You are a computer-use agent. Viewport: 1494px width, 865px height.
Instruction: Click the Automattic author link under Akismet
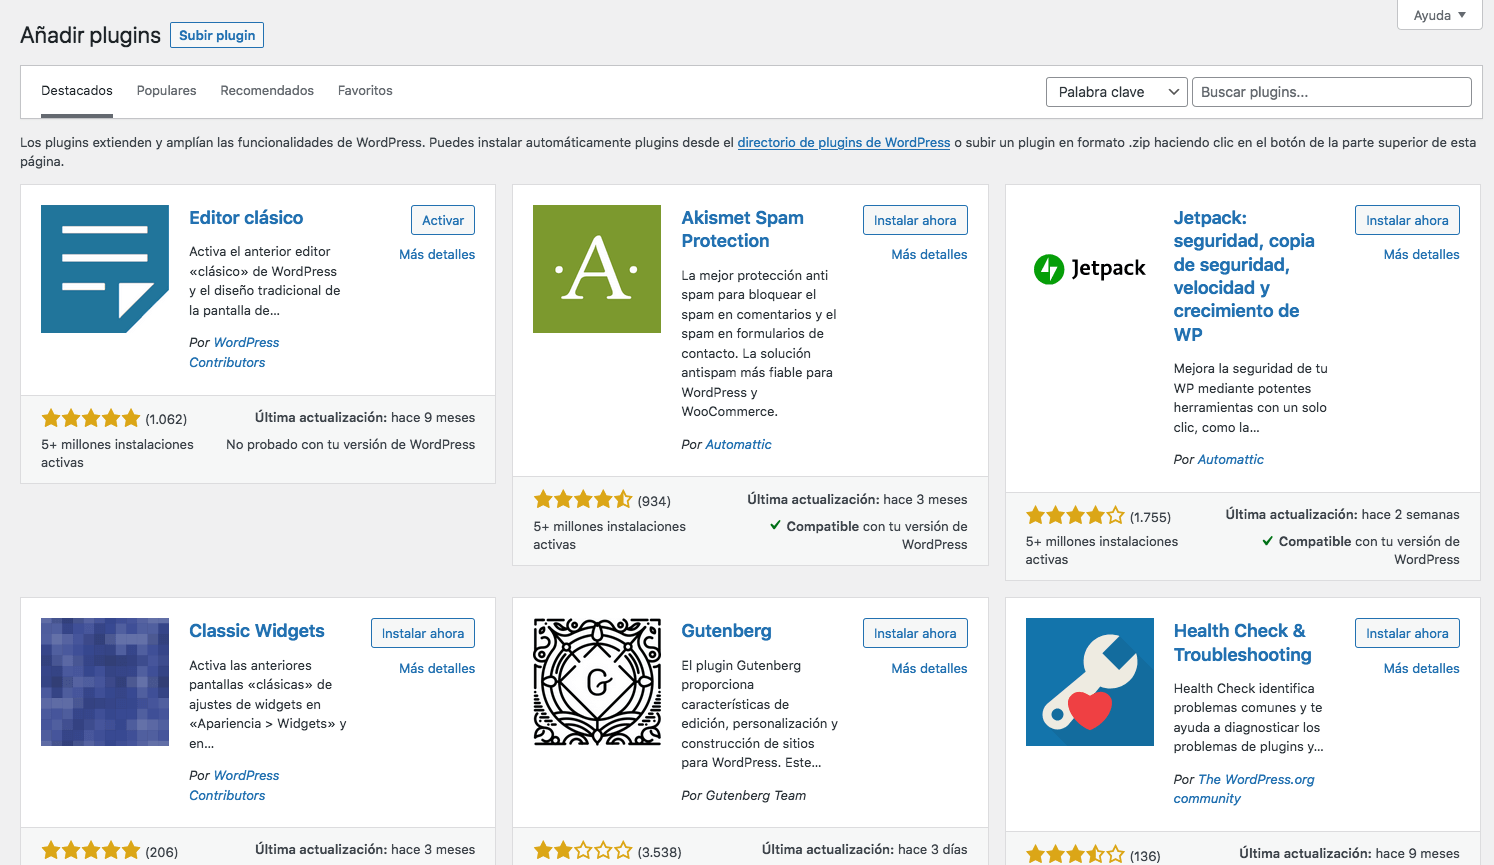[x=738, y=444]
